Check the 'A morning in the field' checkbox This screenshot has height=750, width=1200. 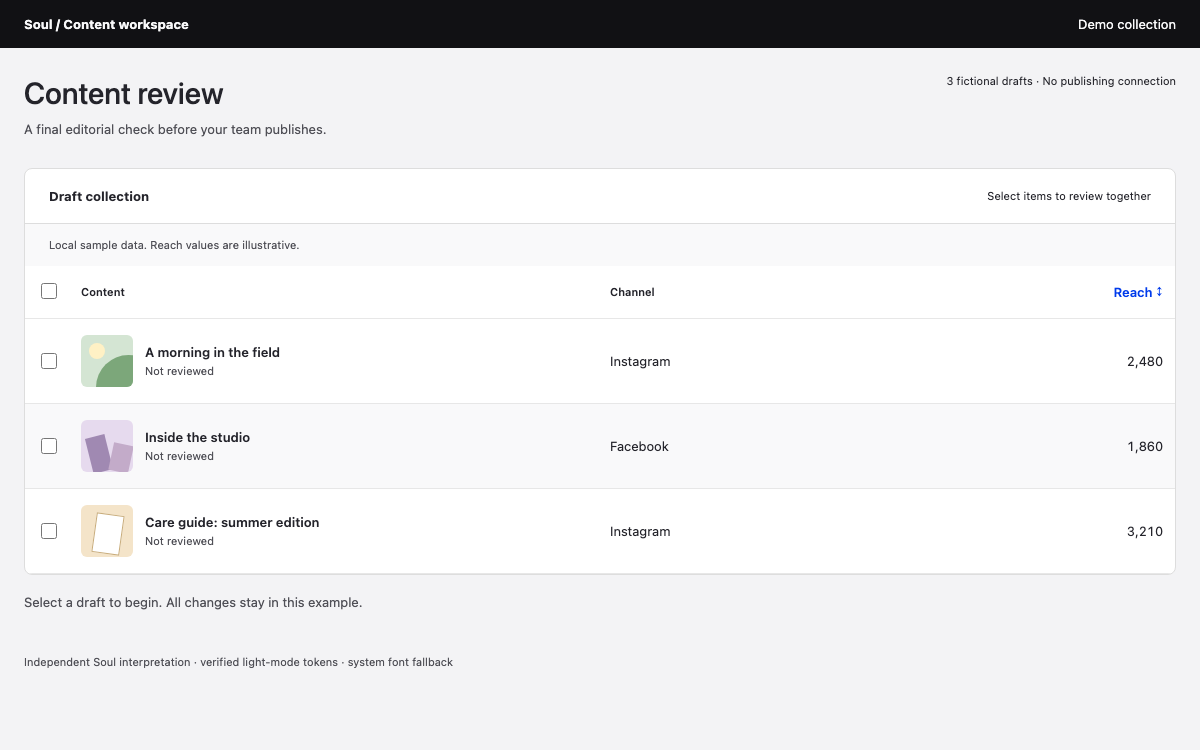pyautogui.click(x=49, y=361)
